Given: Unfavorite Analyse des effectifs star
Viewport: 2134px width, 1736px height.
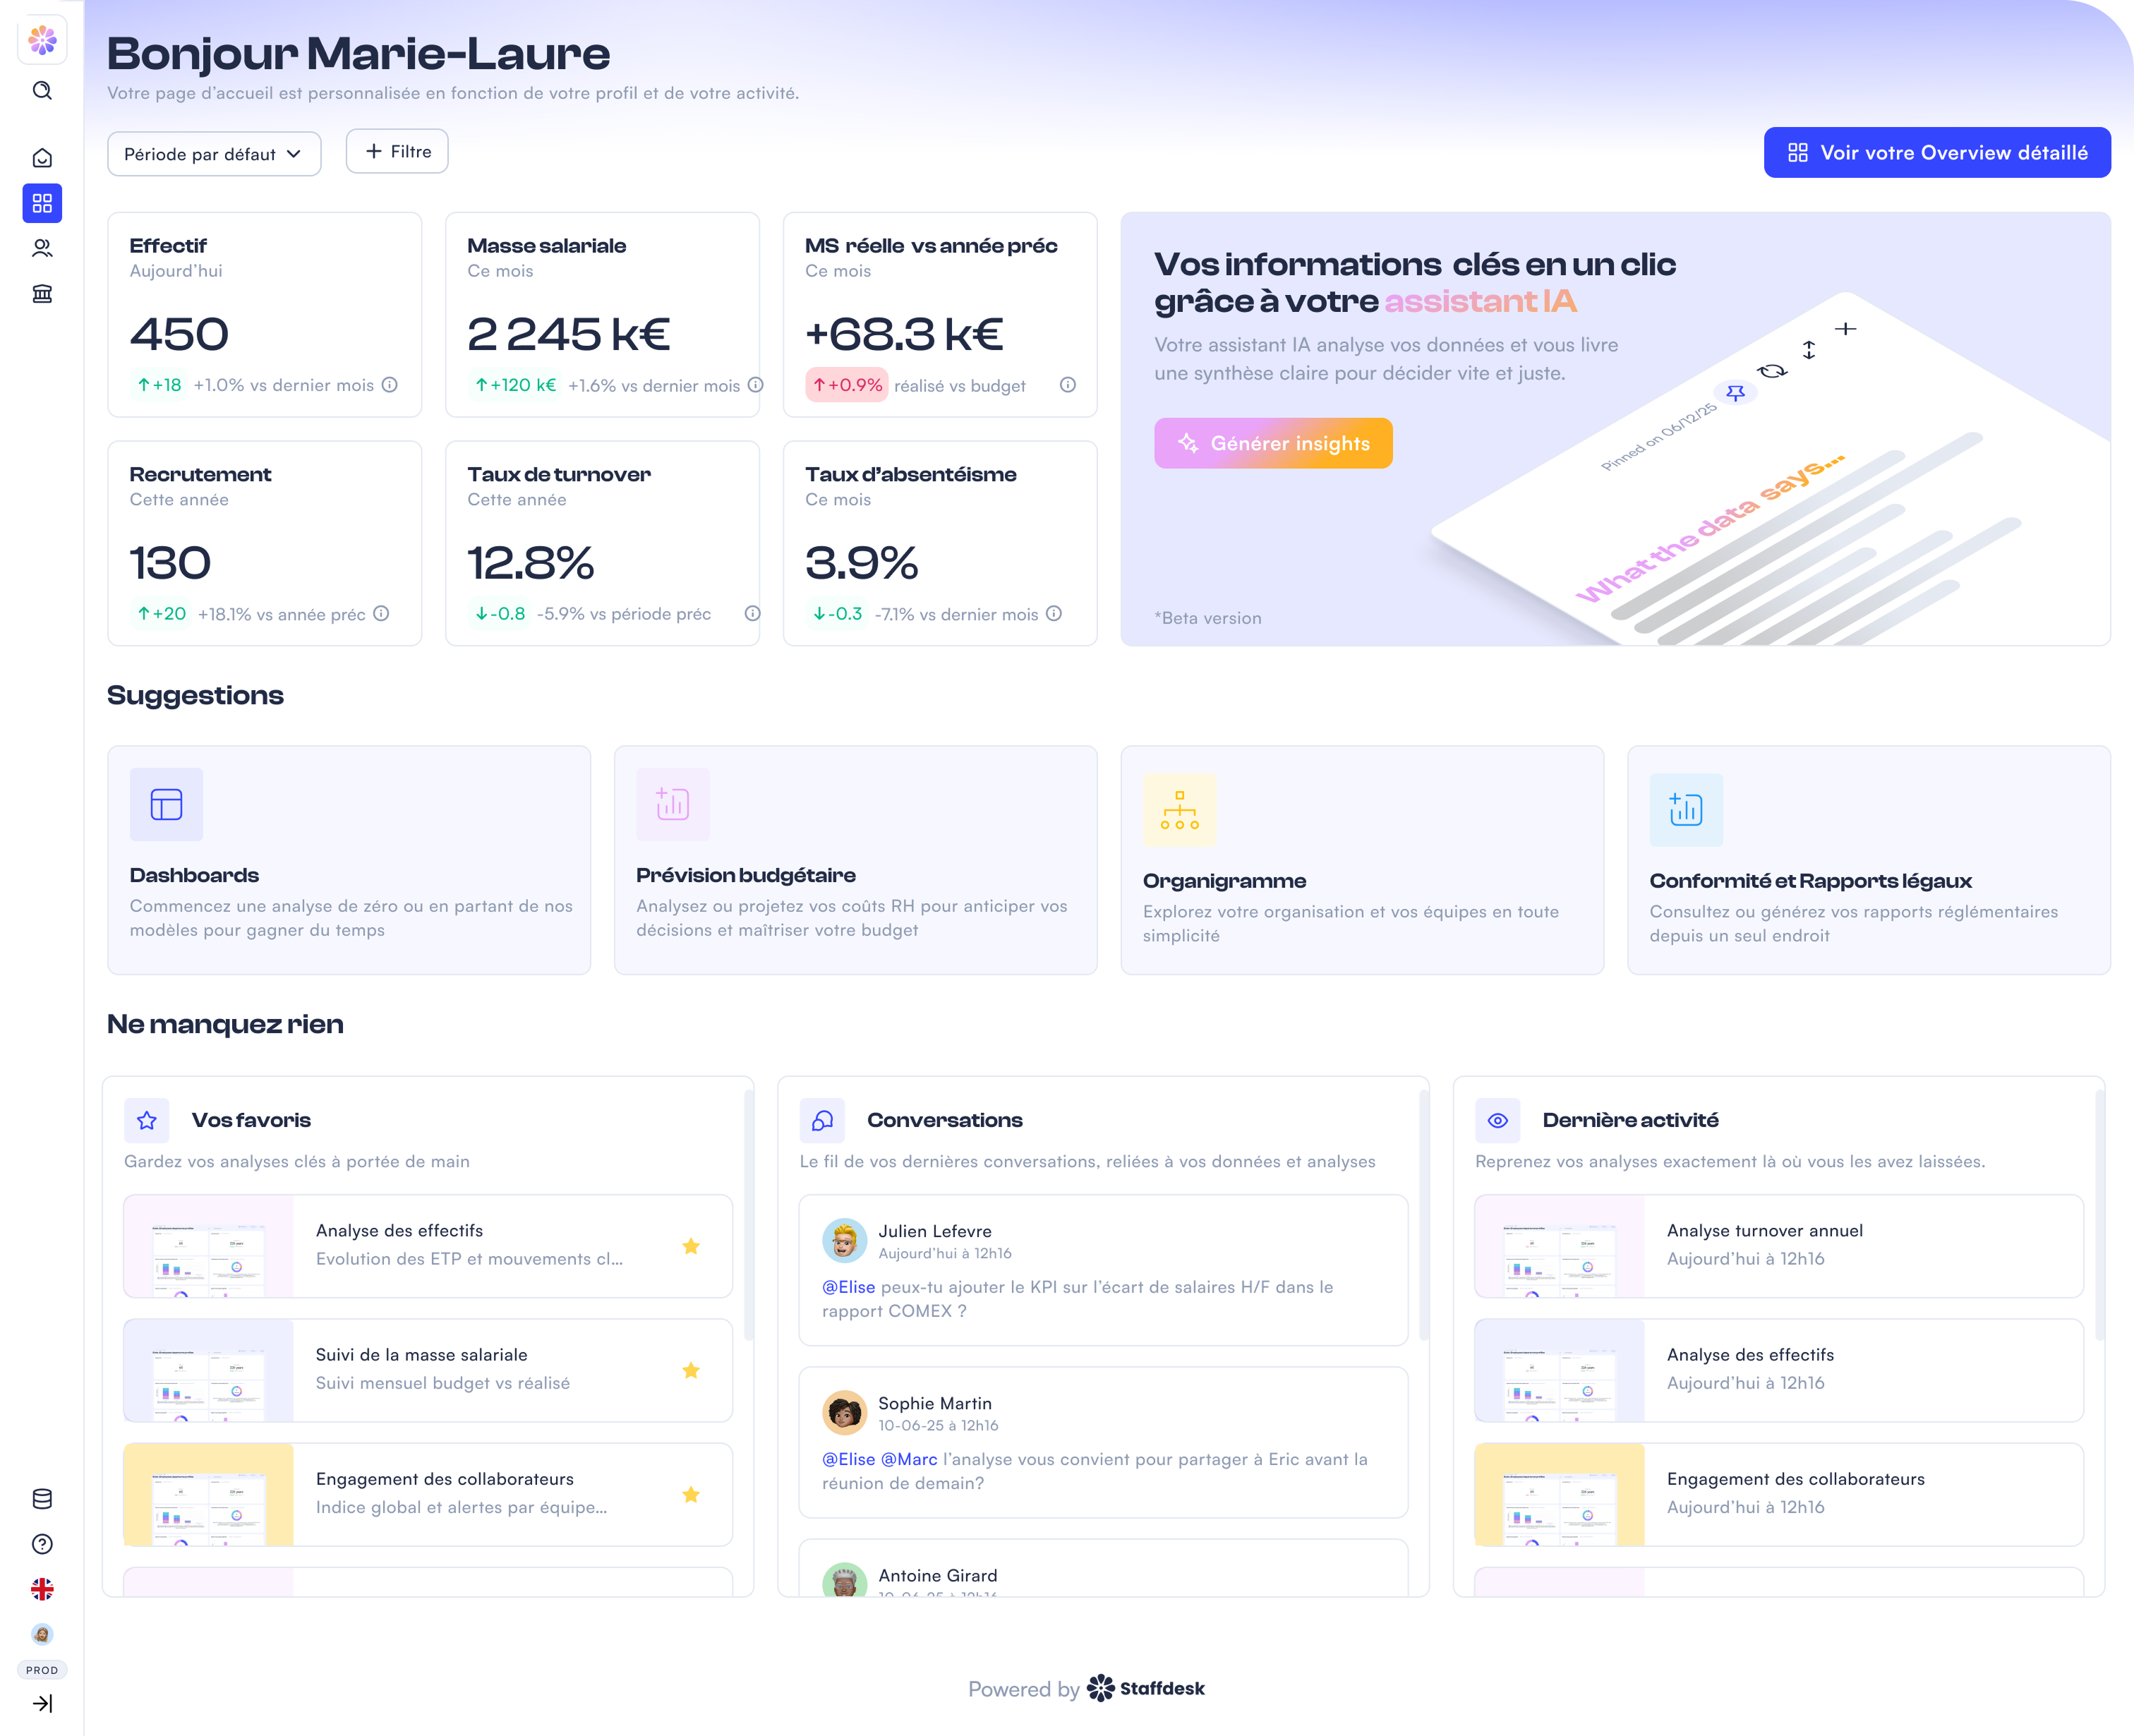Looking at the screenshot, I should click(x=690, y=1246).
